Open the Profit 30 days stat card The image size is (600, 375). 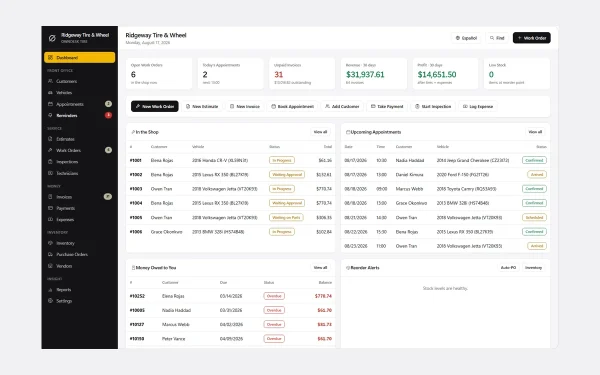click(445, 73)
